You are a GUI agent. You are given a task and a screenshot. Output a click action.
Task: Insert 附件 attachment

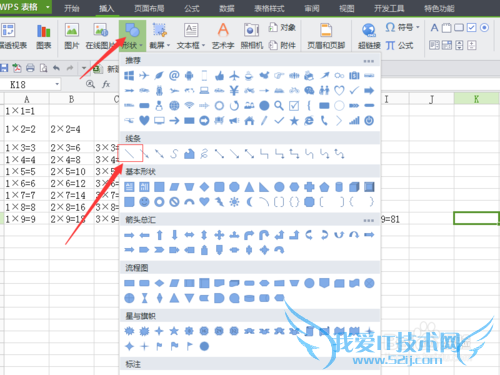(x=282, y=45)
